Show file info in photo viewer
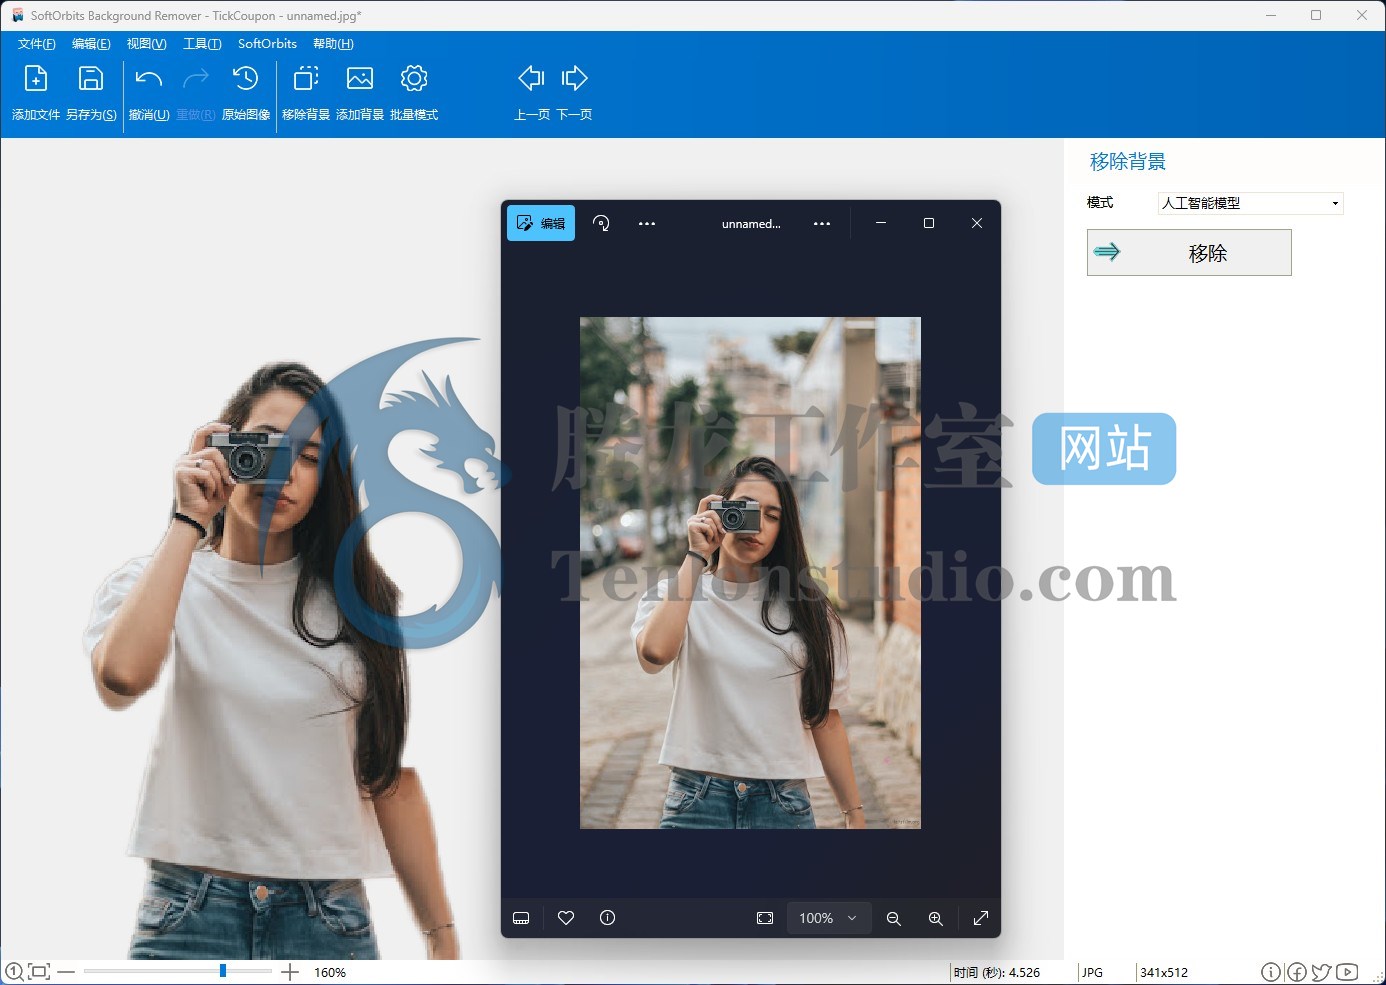The image size is (1386, 985). point(607,918)
